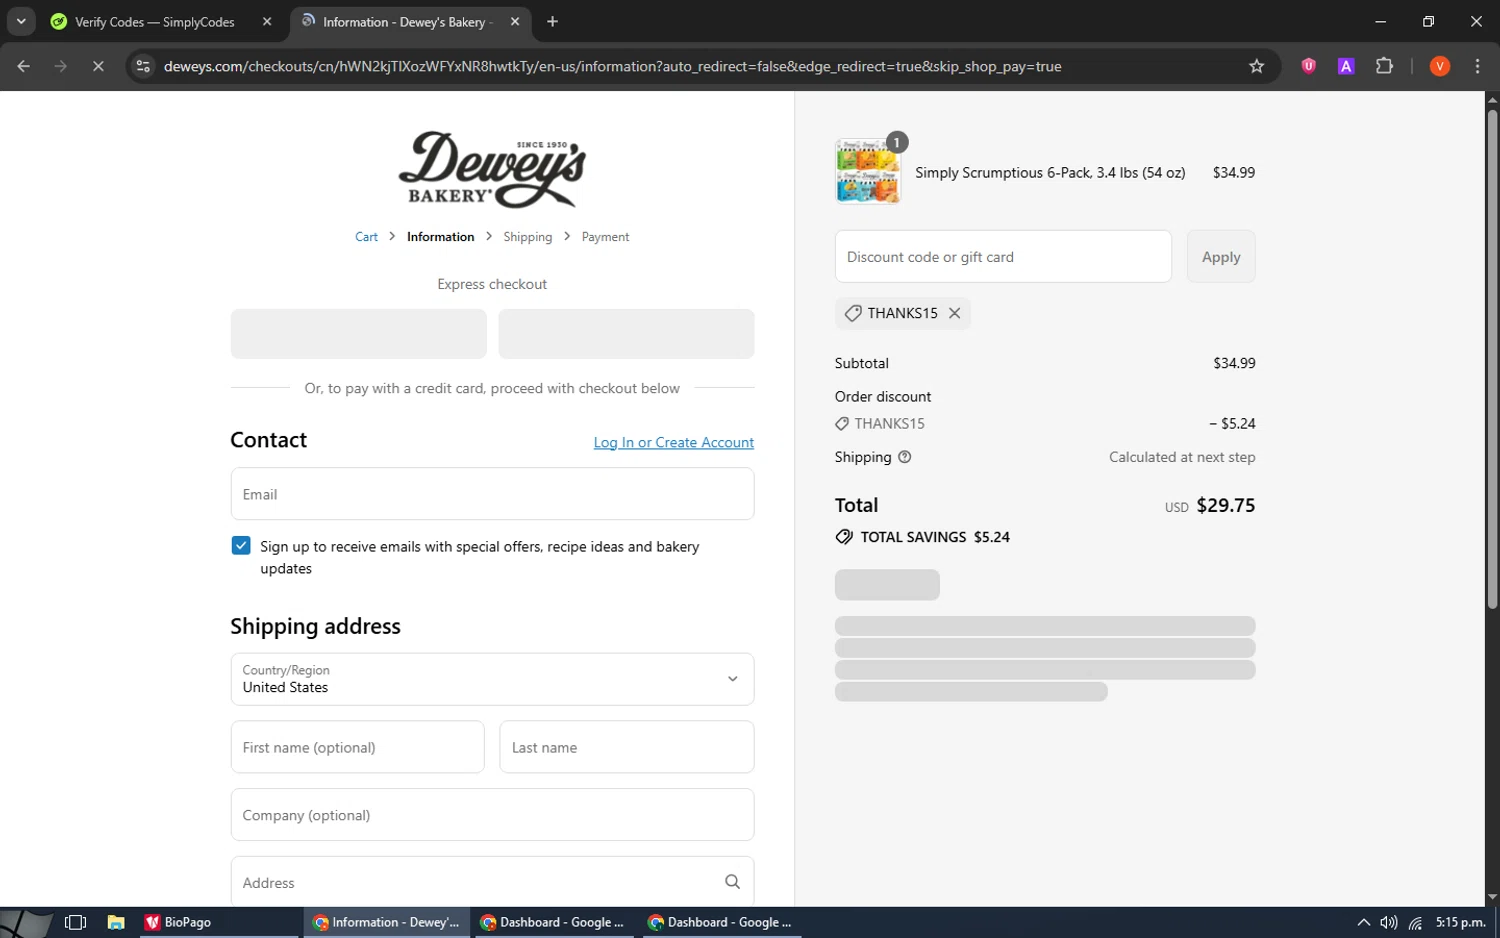Open the red shield extension icon
Viewport: 1500px width, 938px height.
coord(1308,66)
